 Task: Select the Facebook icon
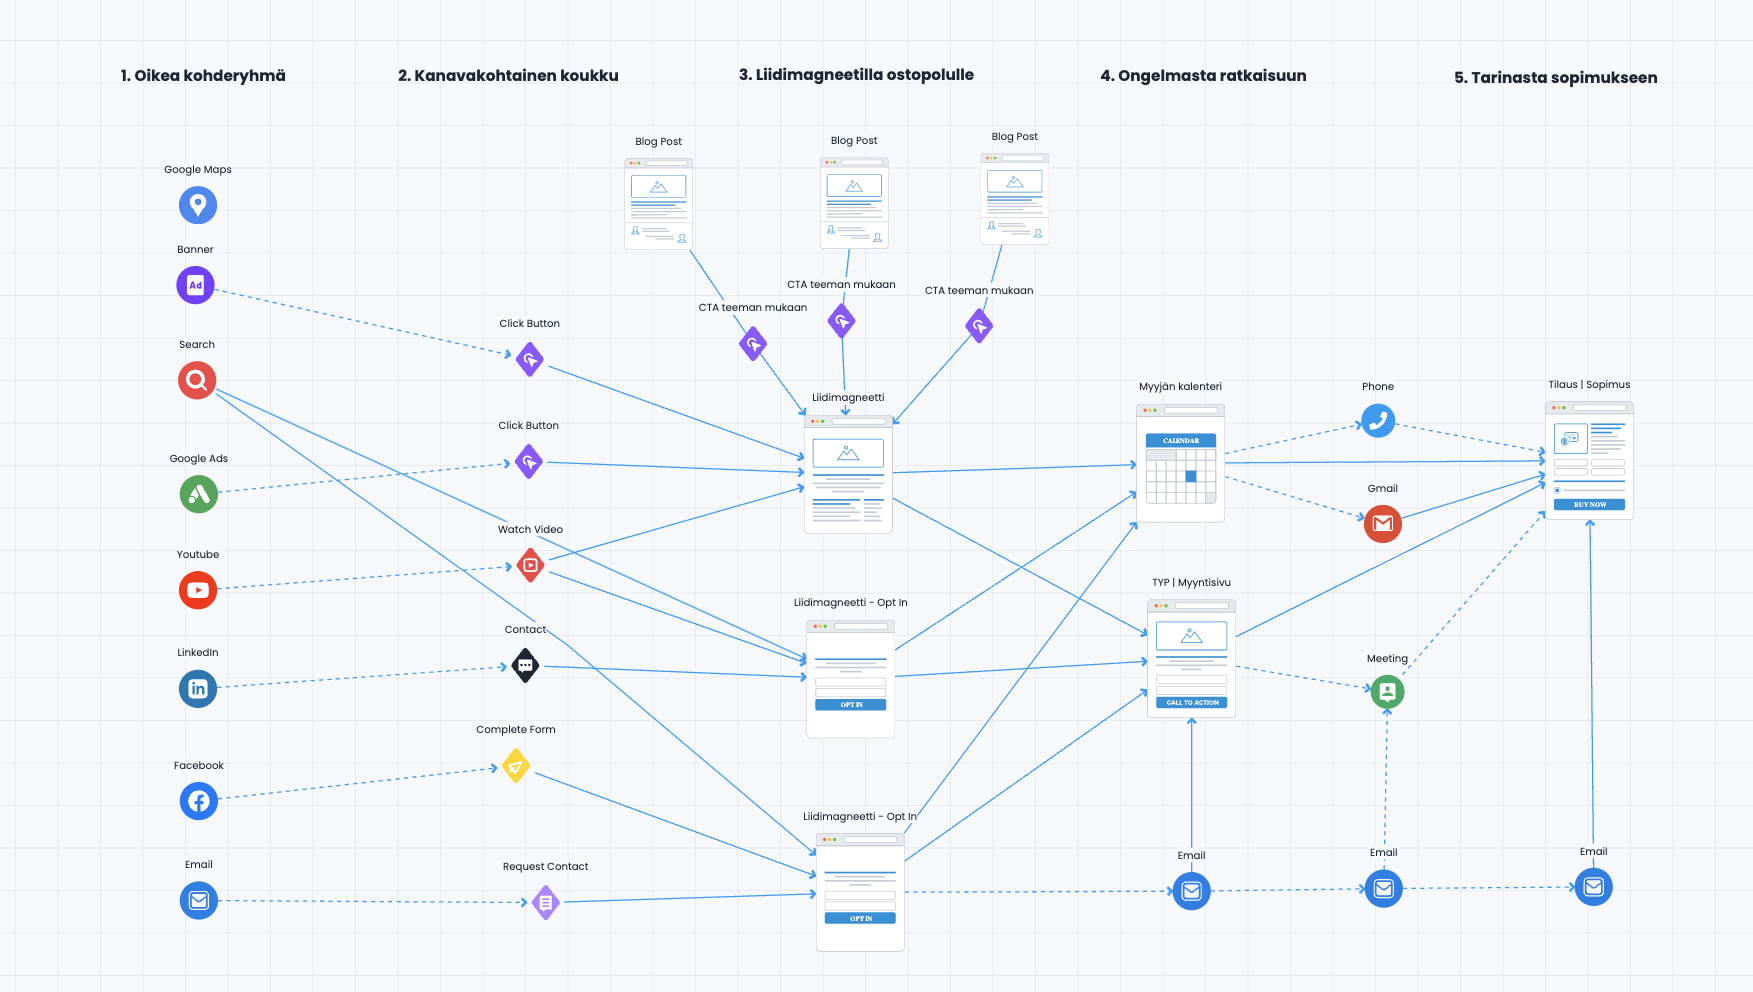pos(199,801)
